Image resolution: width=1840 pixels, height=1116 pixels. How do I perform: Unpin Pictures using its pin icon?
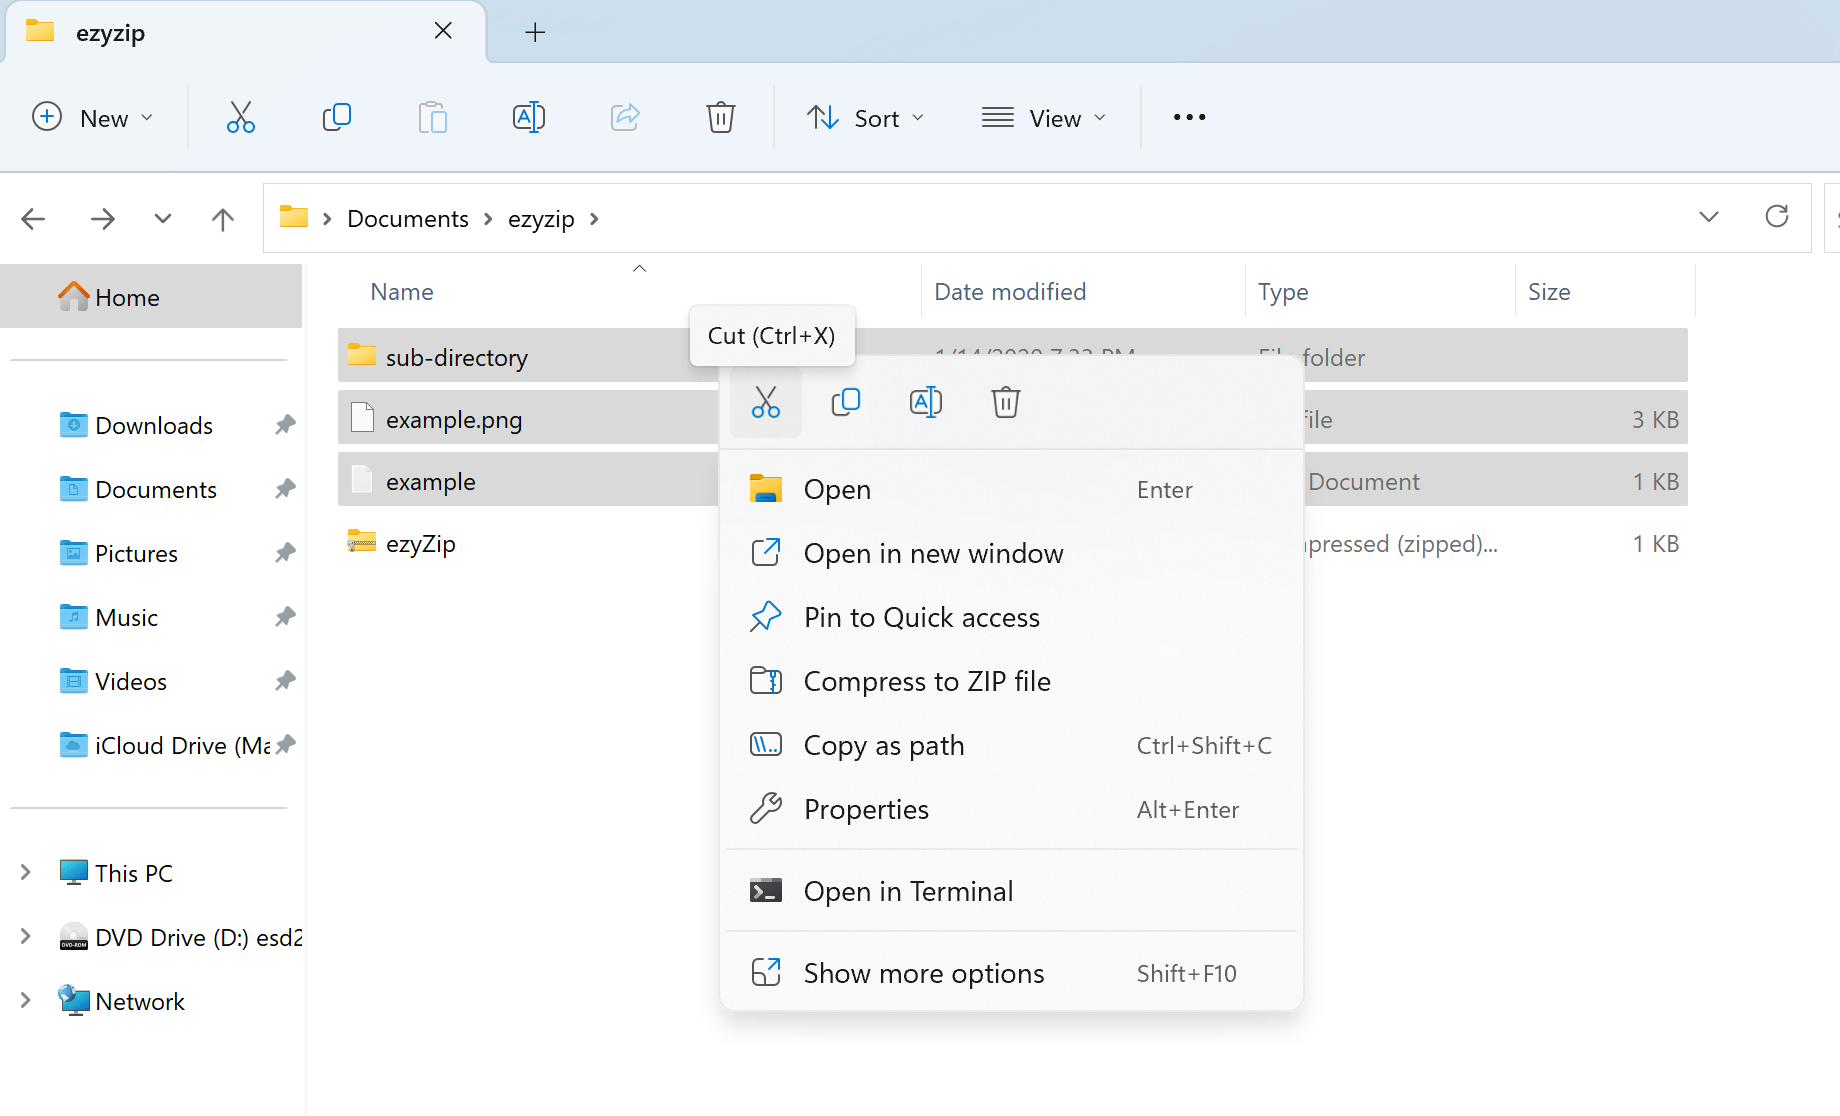(x=284, y=553)
